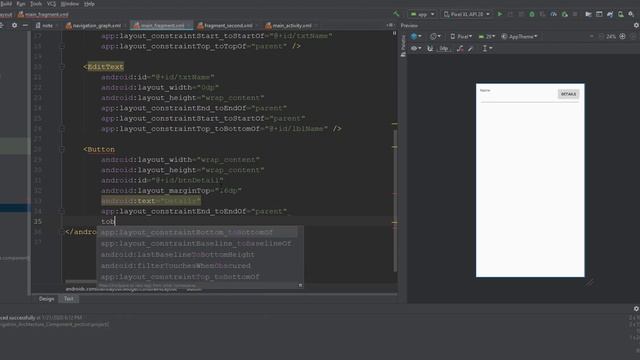640x360 pixels.
Task: Open the bottom tool window gear settings
Action: [x=636, y=309]
